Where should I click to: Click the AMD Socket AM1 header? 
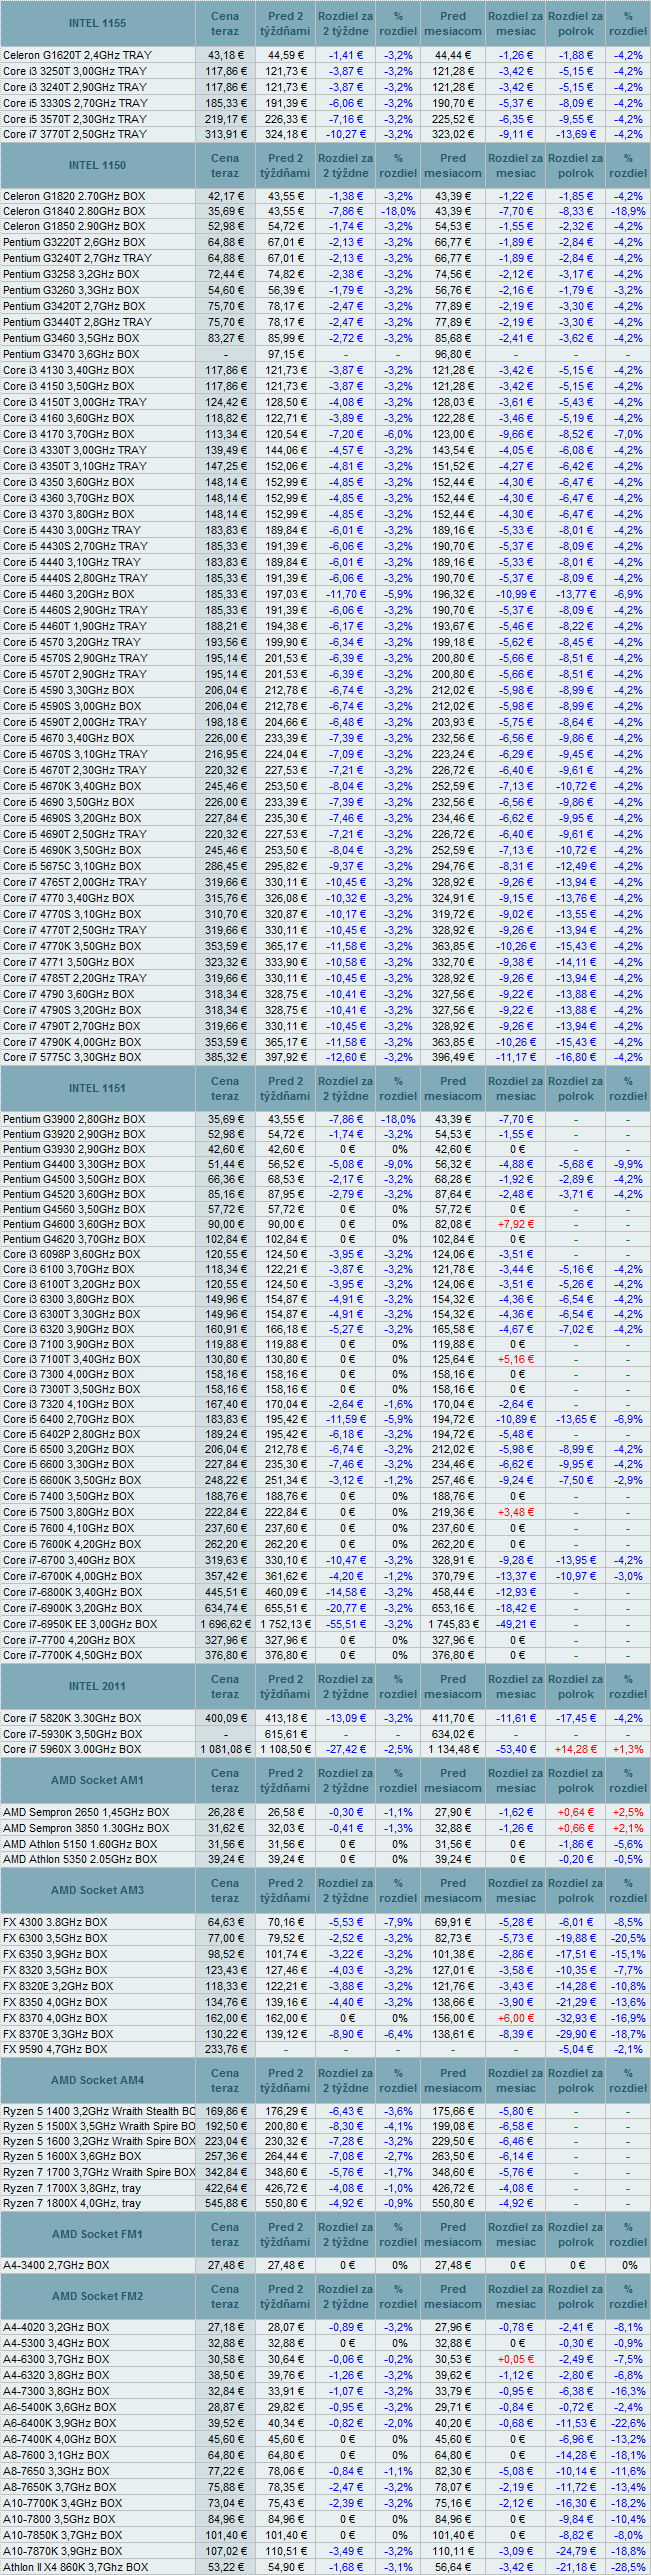98,1780
